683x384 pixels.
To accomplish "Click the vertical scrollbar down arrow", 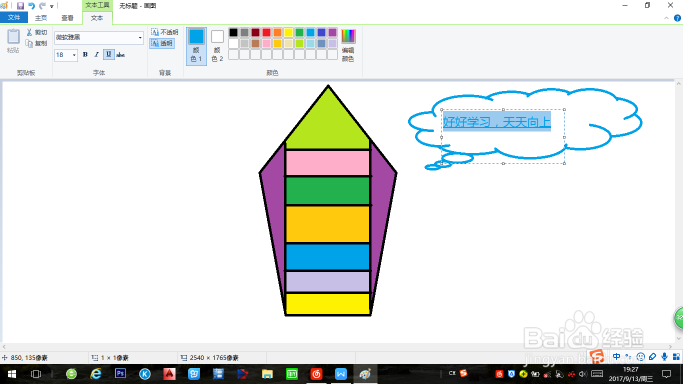I will (x=678, y=339).
